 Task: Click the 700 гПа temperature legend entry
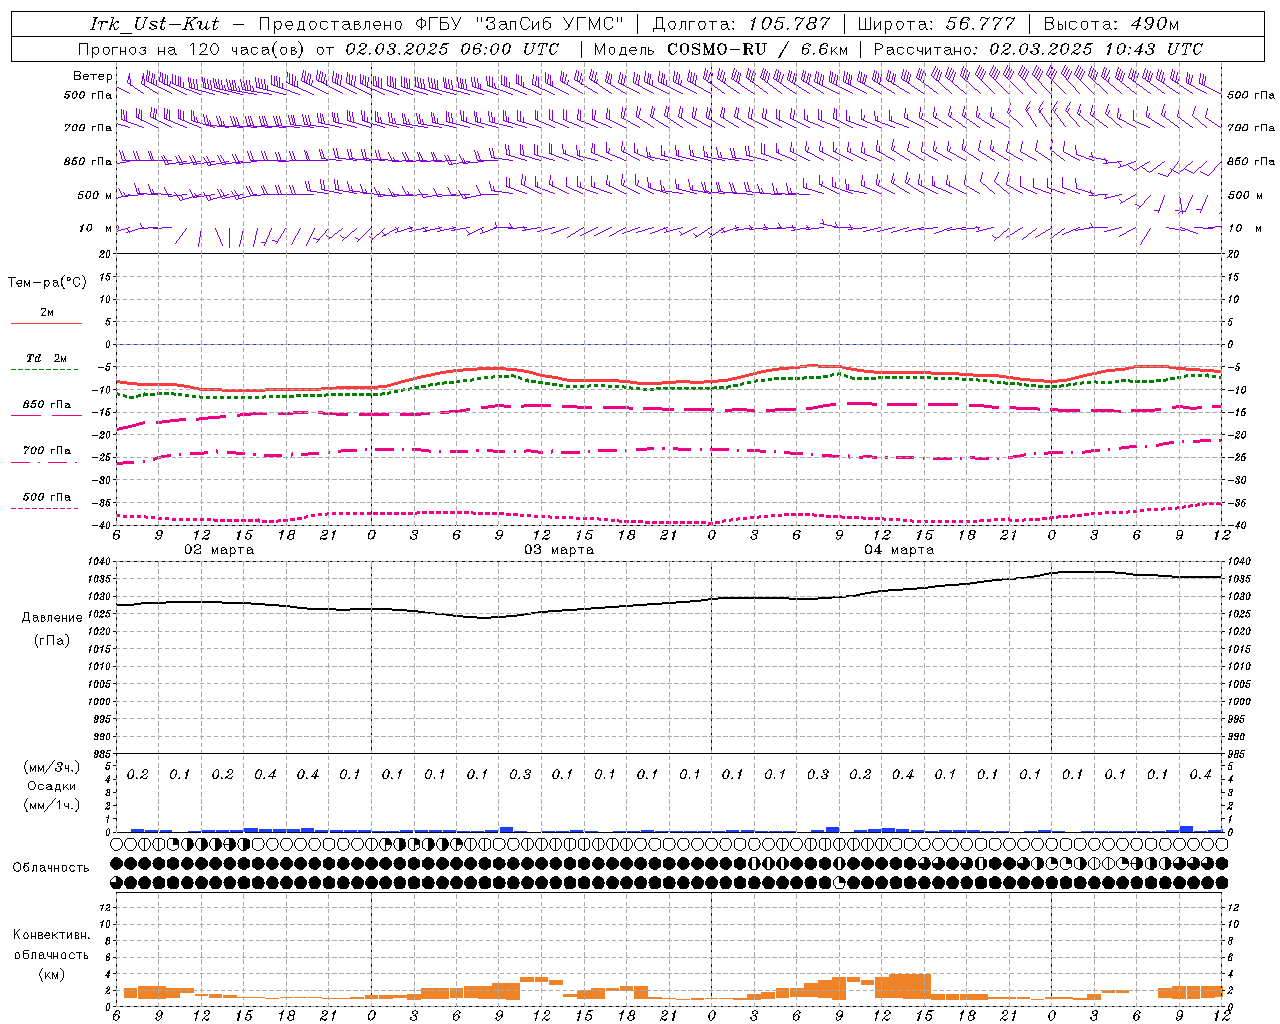47,450
